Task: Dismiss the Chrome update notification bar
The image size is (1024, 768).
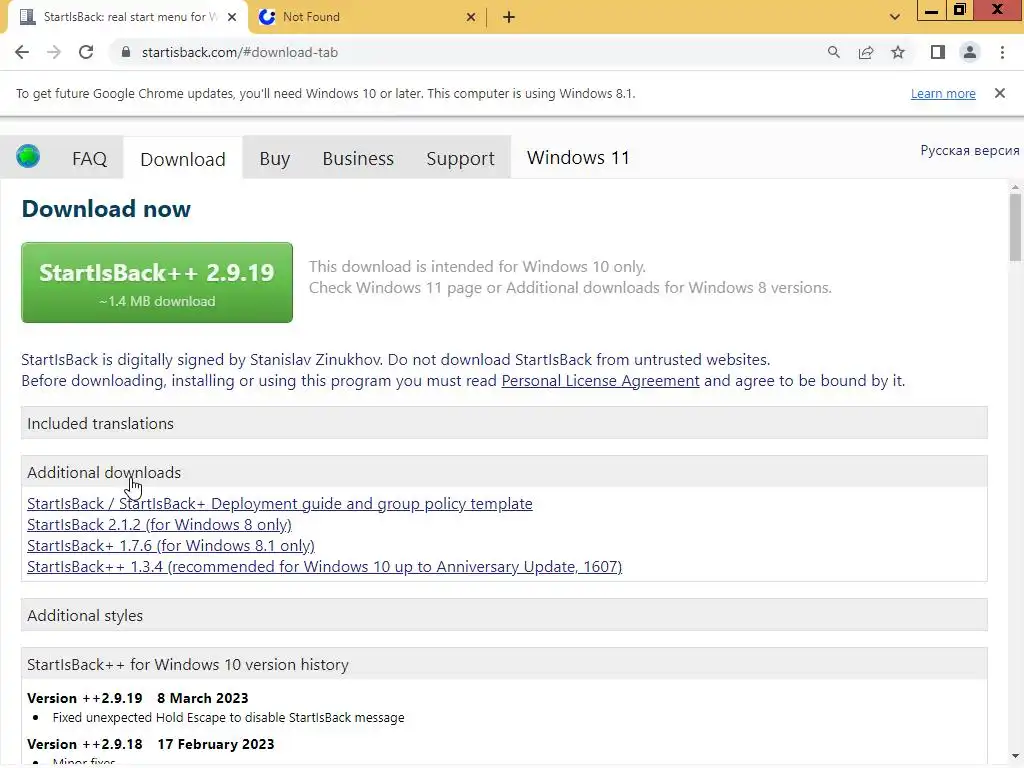Action: 999,93
